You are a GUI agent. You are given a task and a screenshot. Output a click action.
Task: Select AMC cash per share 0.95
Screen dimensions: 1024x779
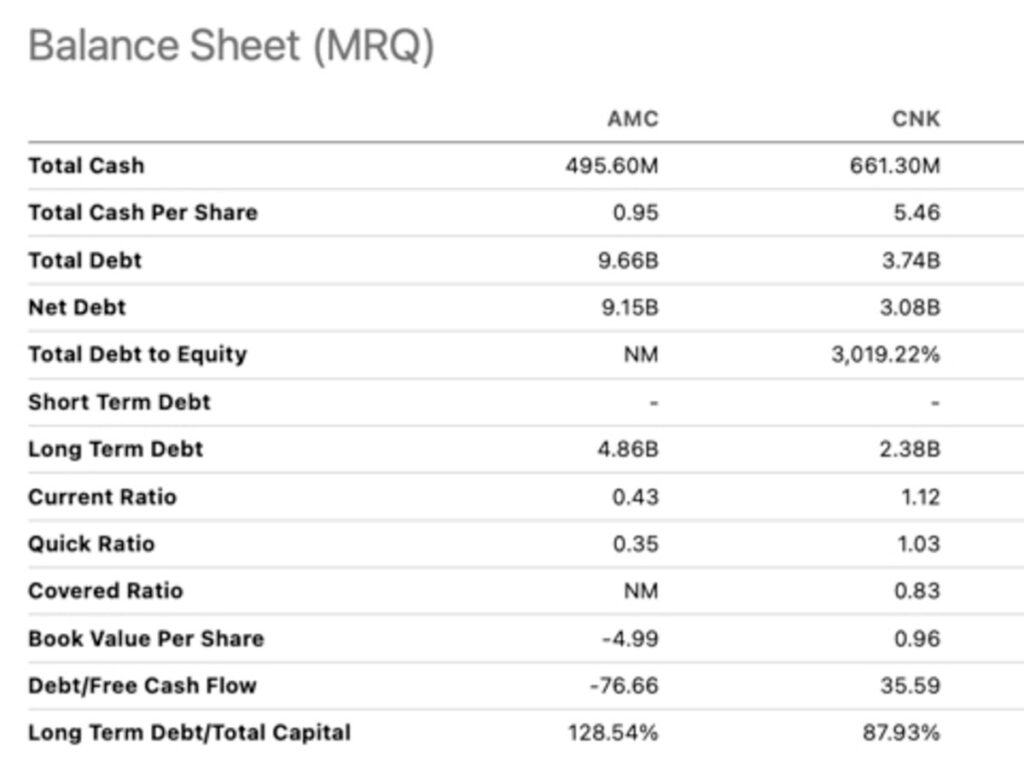[x=635, y=213]
